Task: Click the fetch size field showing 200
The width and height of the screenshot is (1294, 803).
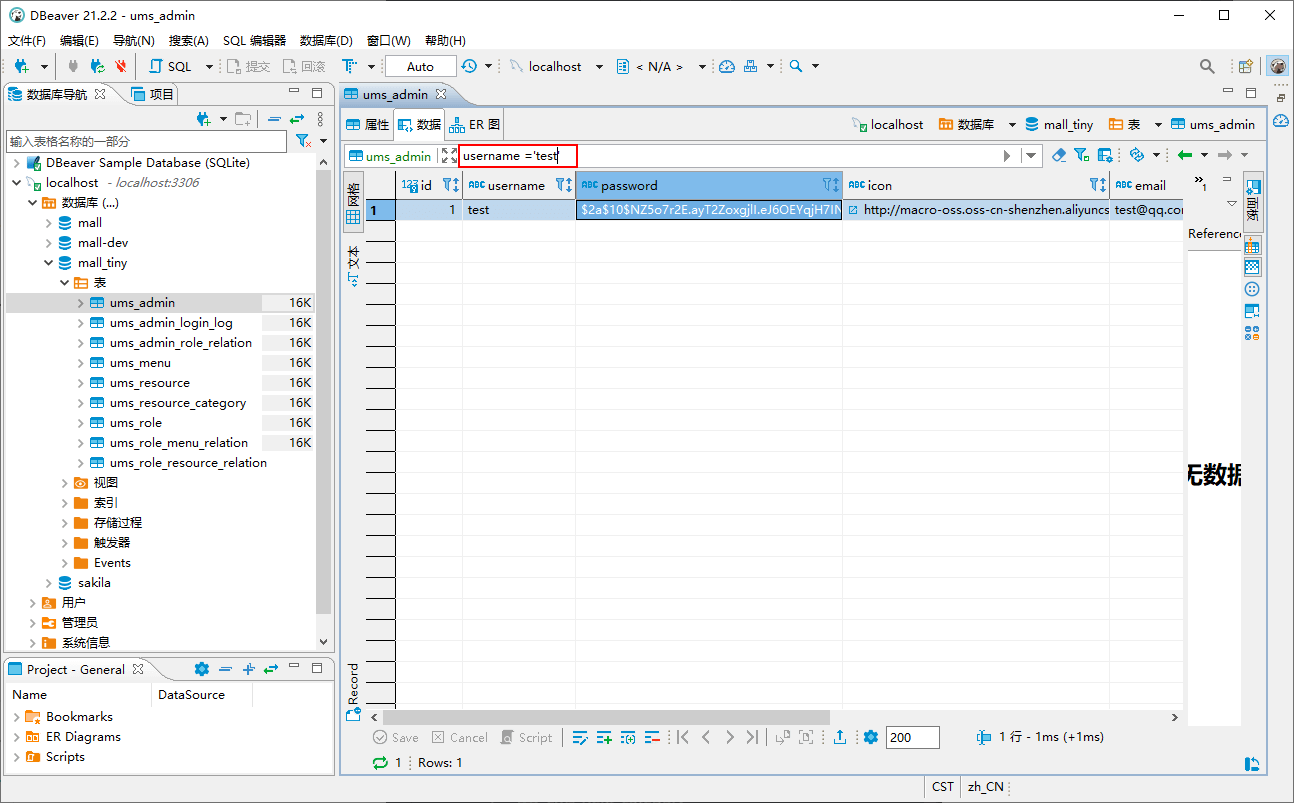Action: pyautogui.click(x=912, y=737)
